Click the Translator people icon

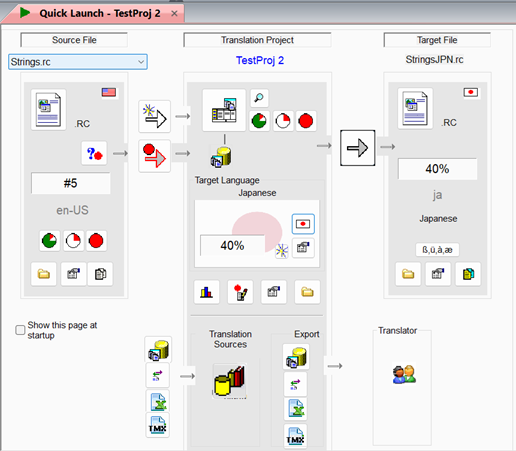[x=404, y=374]
